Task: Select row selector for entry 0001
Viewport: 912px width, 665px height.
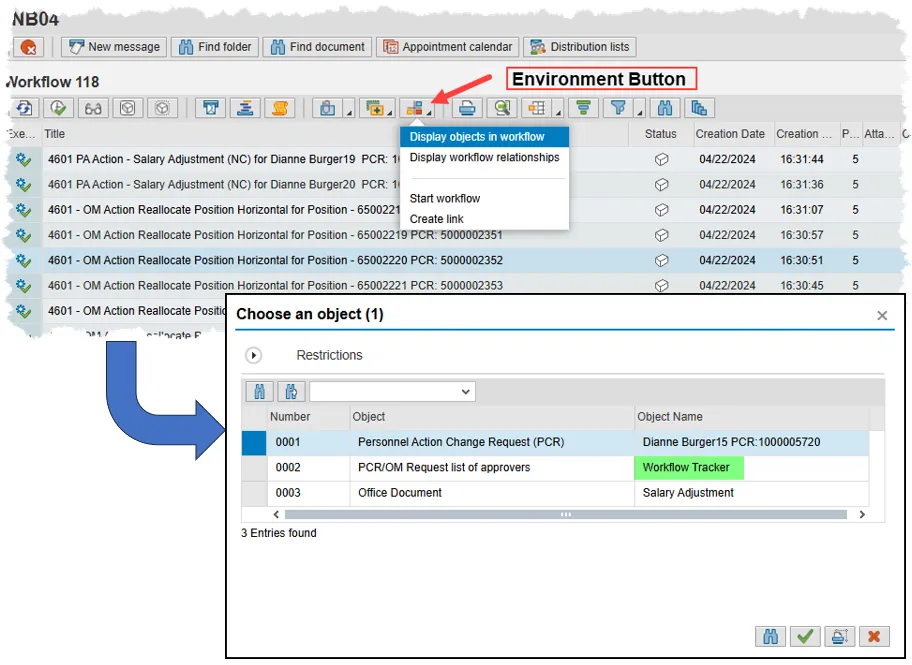Action: [255, 442]
